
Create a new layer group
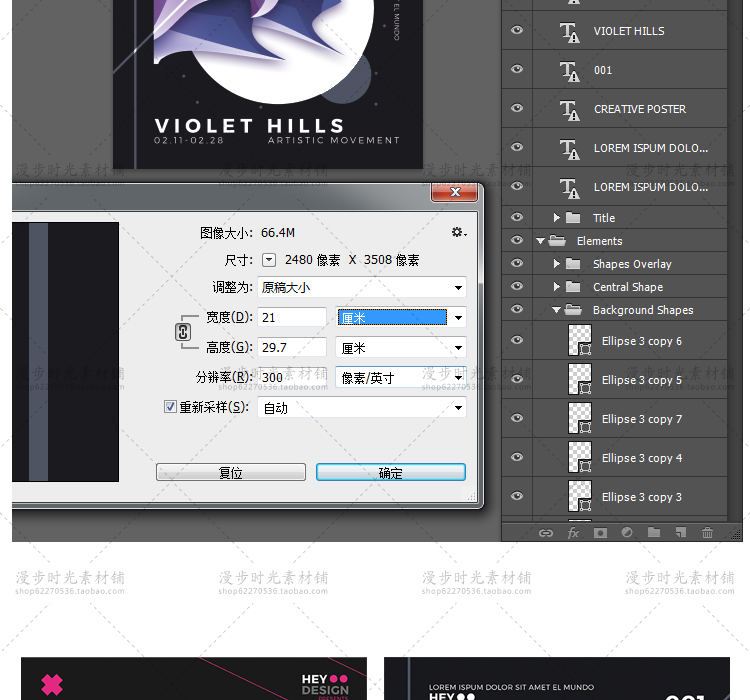654,533
